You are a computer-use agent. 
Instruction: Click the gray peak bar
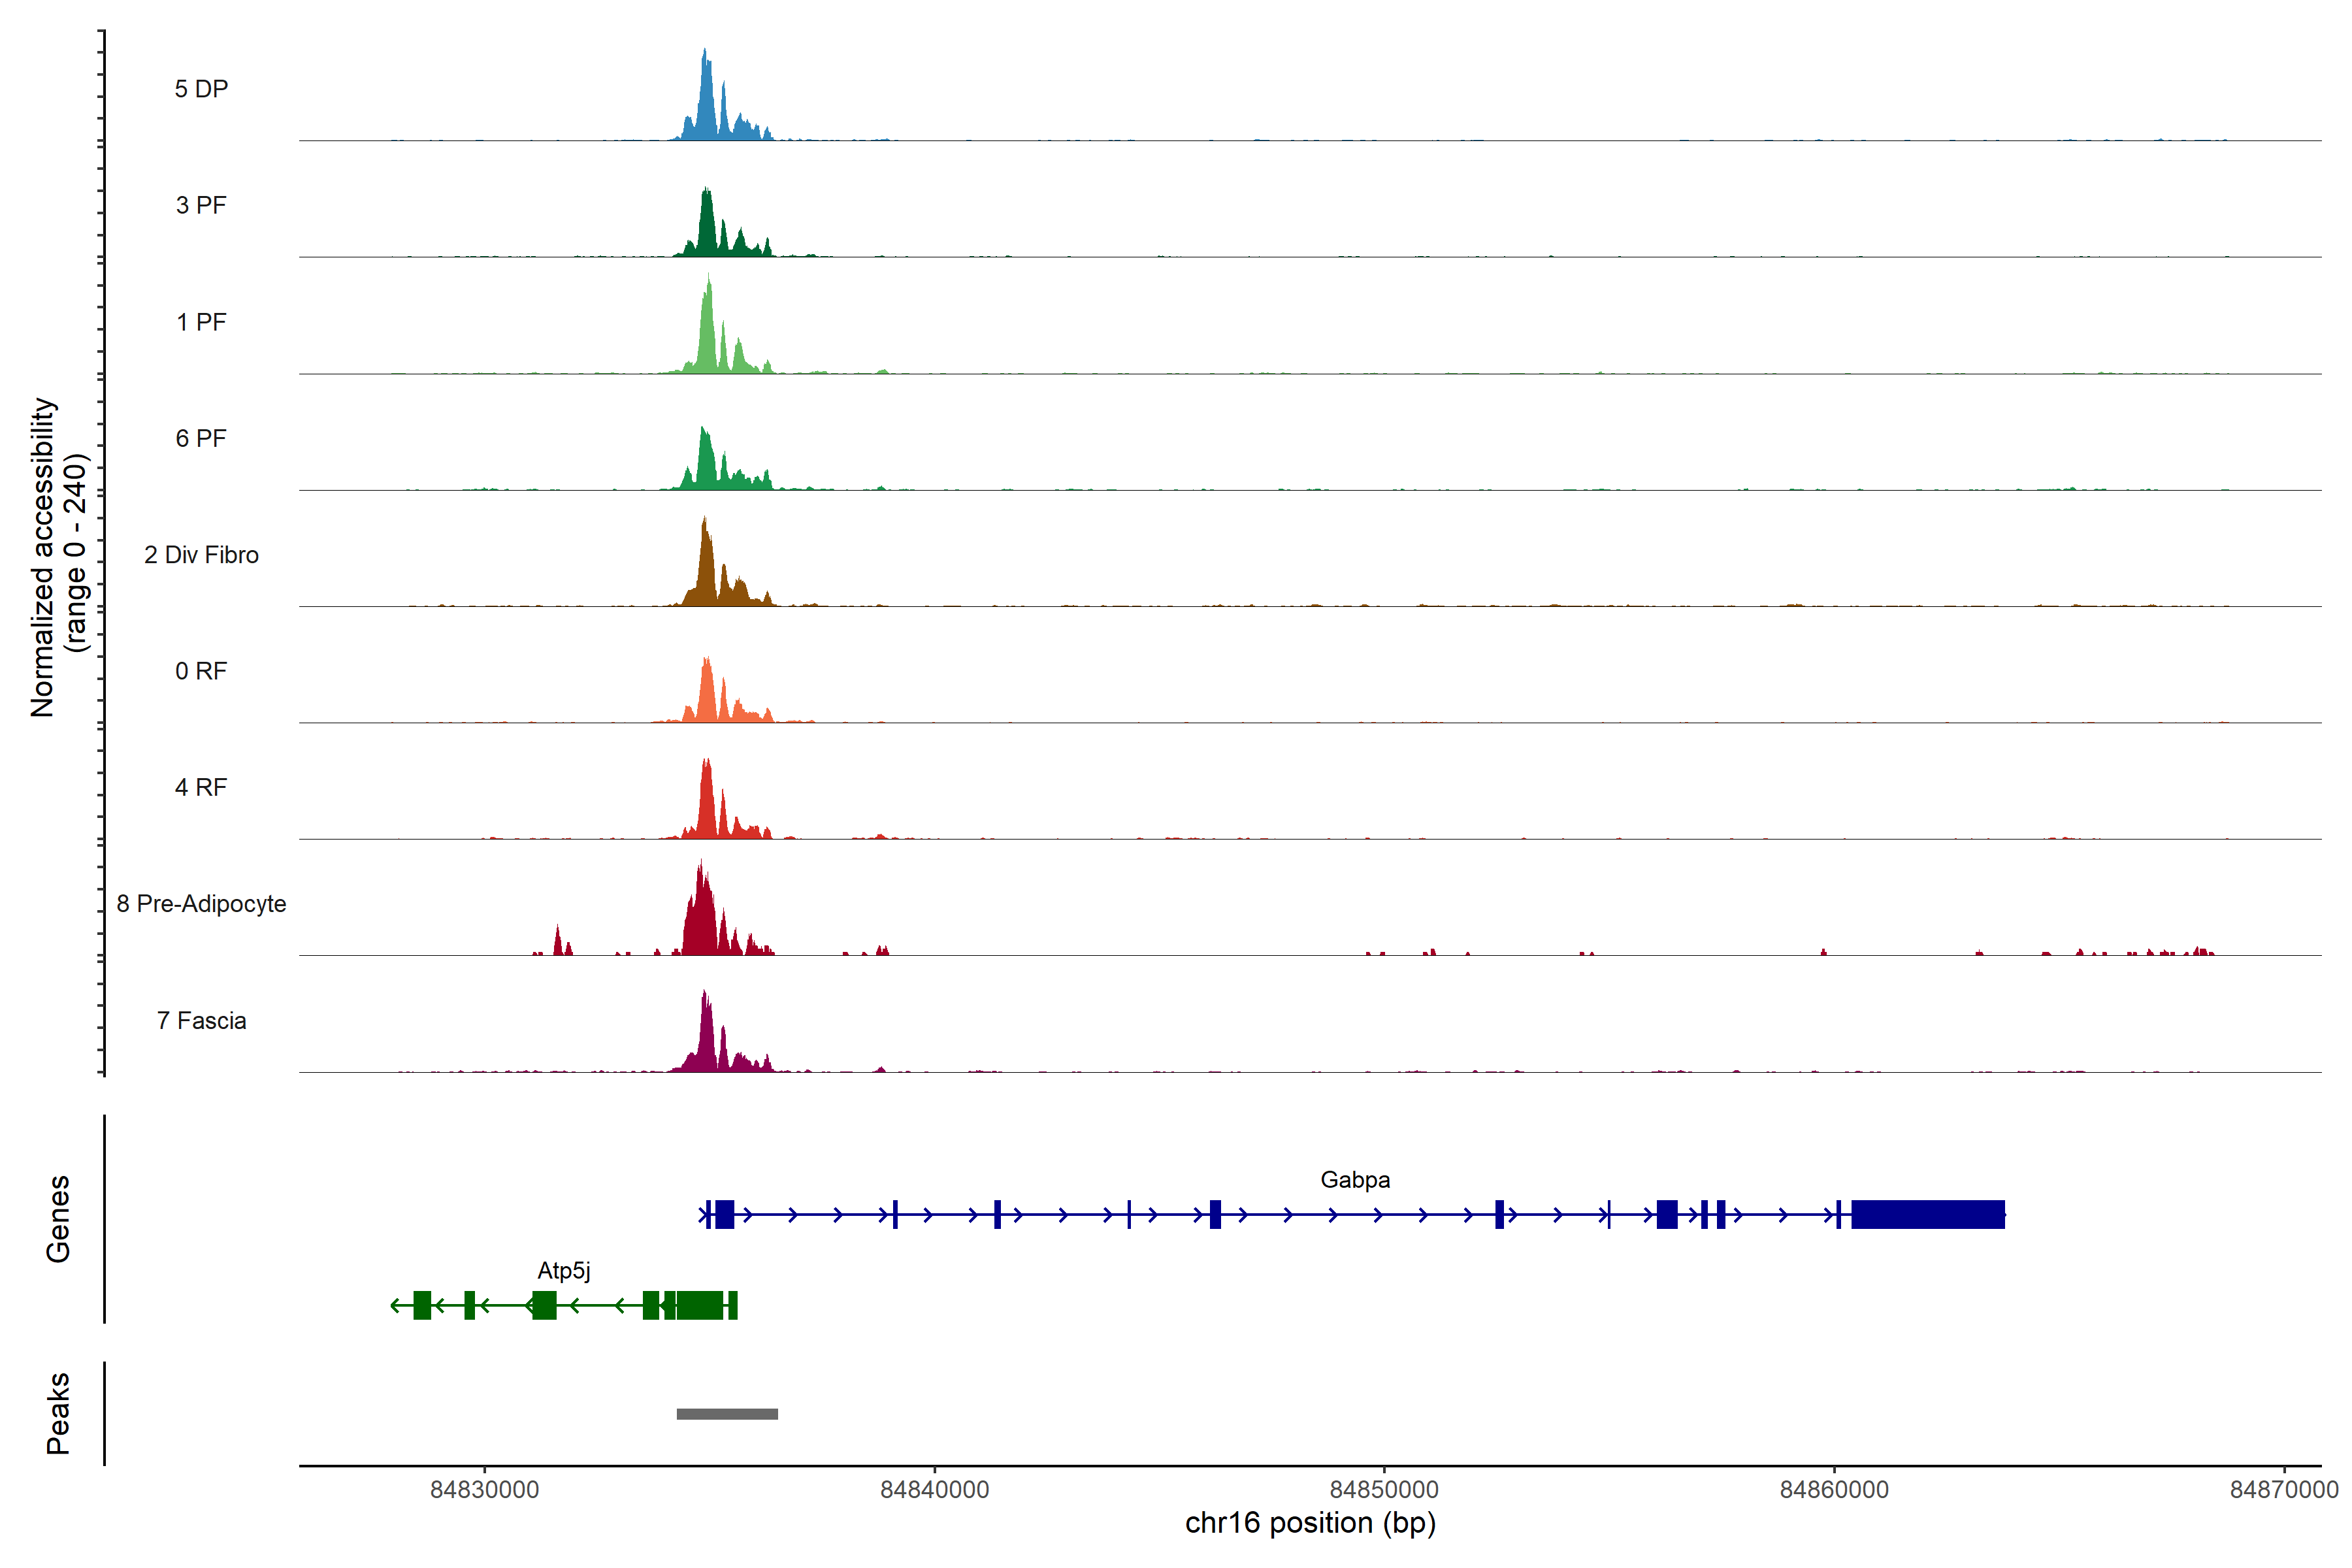pos(727,1414)
